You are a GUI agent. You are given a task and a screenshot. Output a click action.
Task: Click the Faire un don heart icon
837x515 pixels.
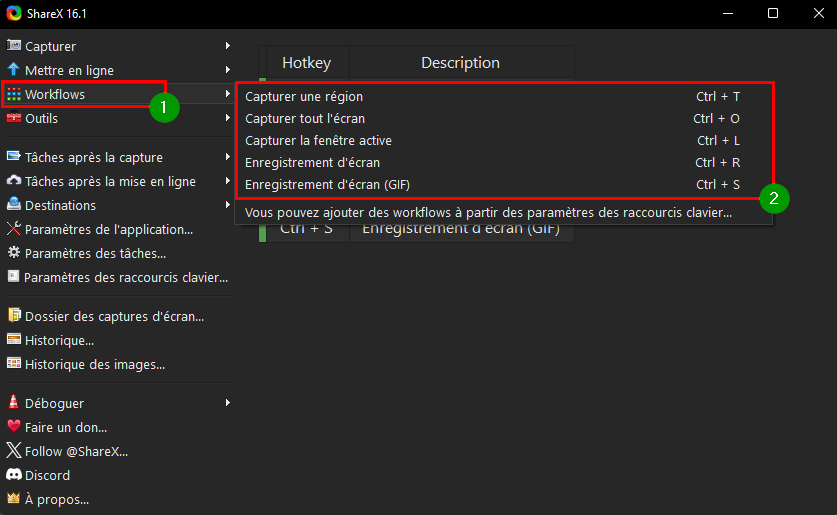tap(13, 426)
